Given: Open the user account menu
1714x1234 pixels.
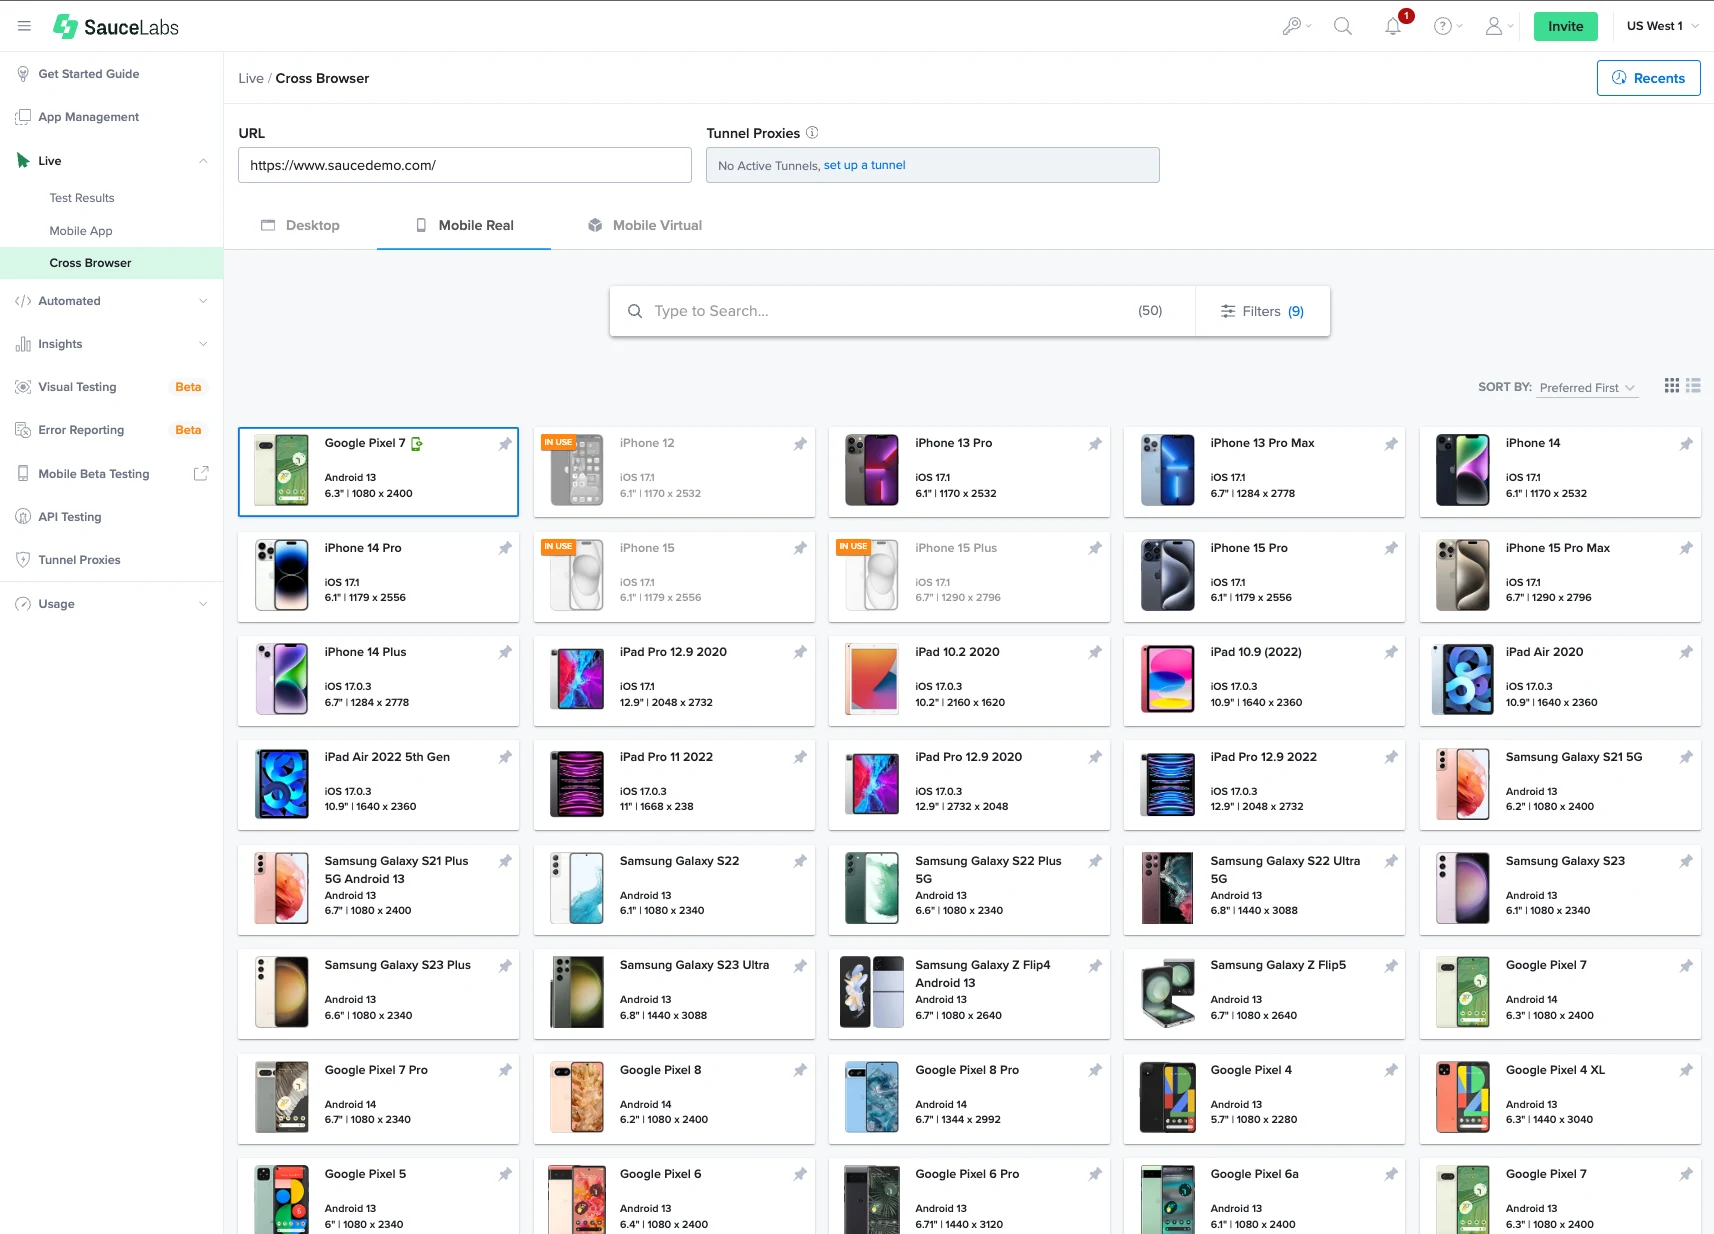Looking at the screenshot, I should point(1497,27).
